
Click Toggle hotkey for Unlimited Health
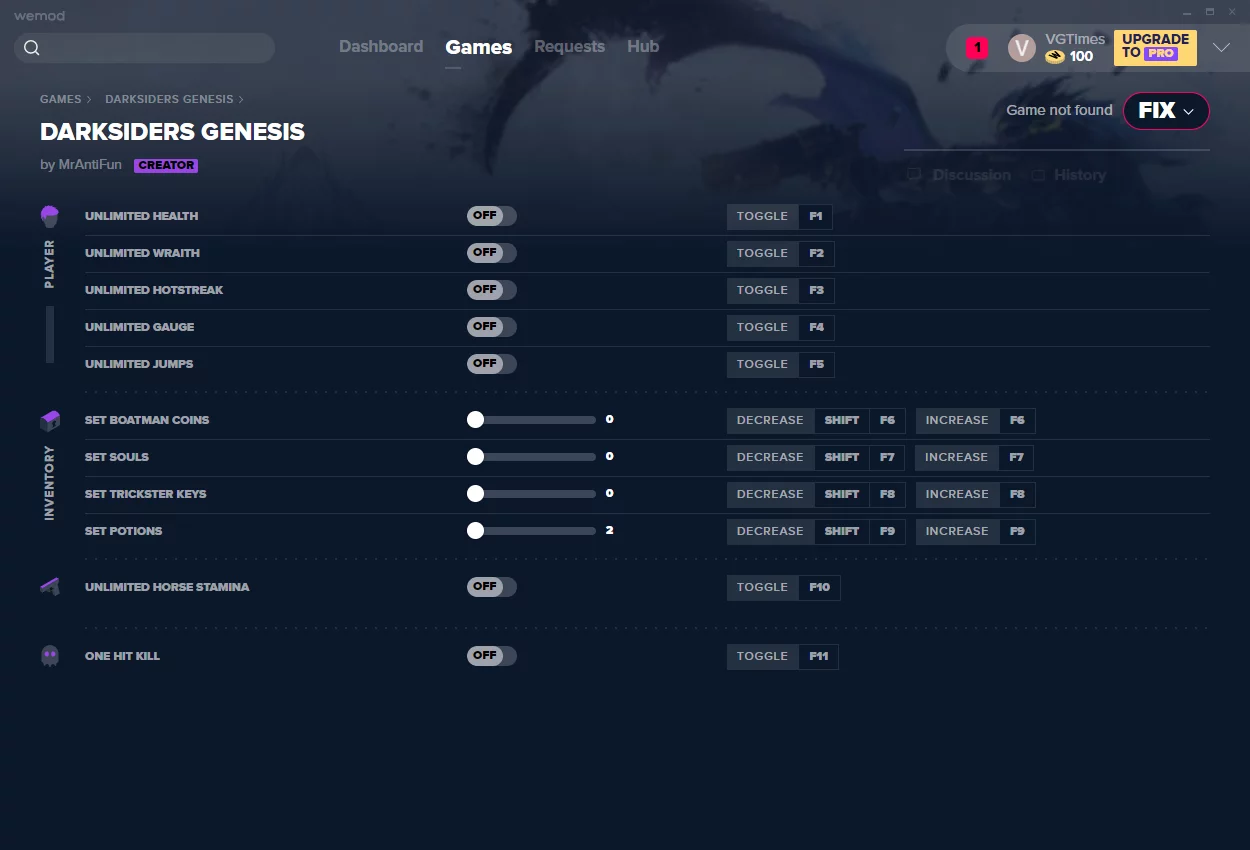(x=763, y=216)
